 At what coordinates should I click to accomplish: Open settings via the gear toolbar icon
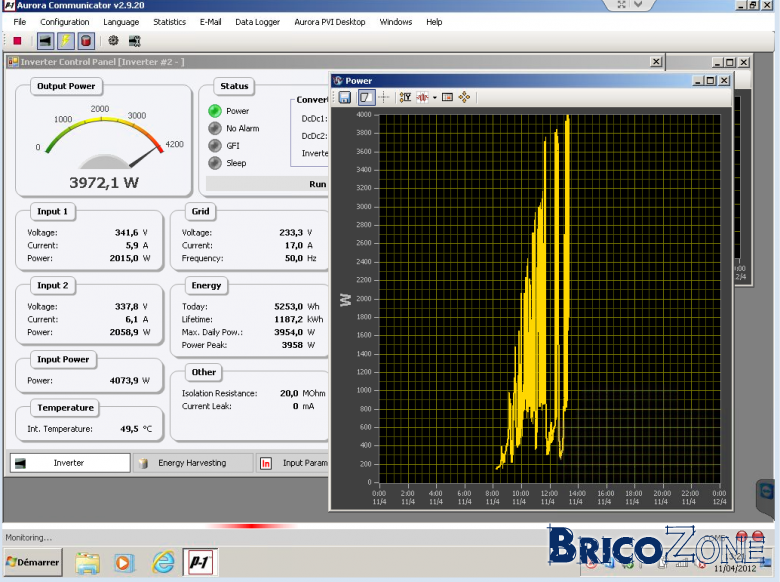[x=113, y=41]
